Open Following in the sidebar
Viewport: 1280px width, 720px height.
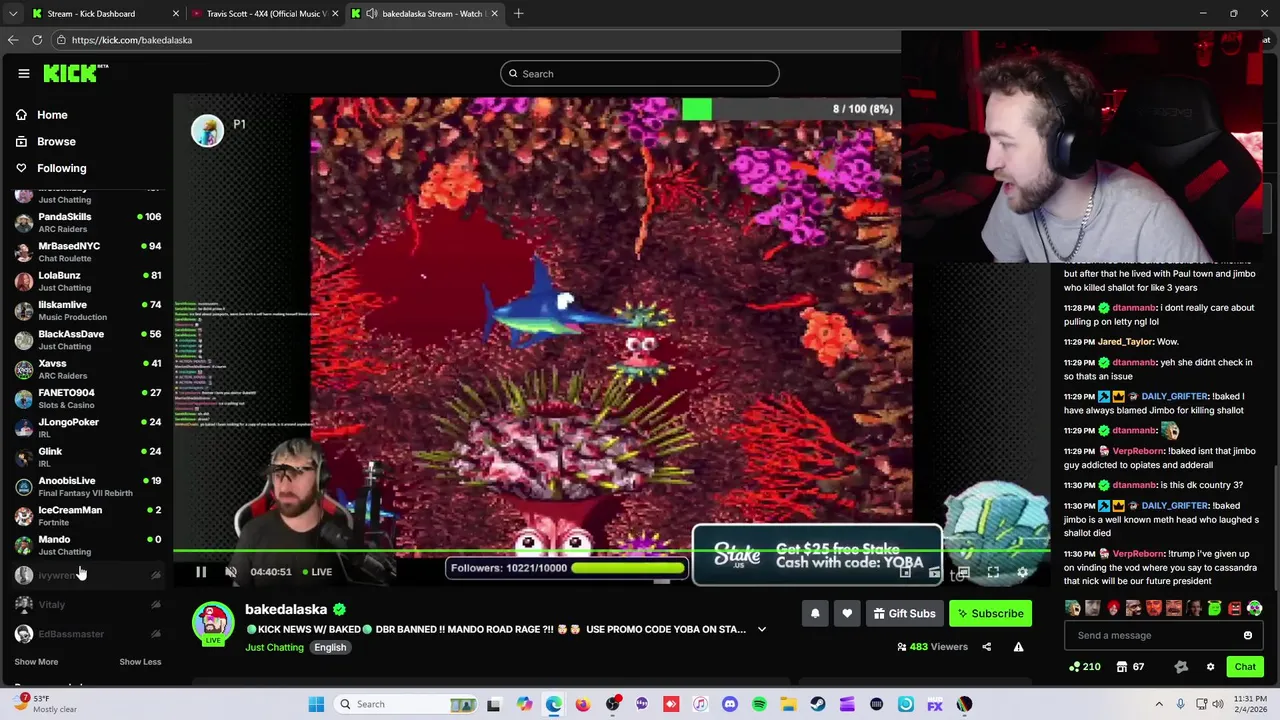tap(50, 168)
